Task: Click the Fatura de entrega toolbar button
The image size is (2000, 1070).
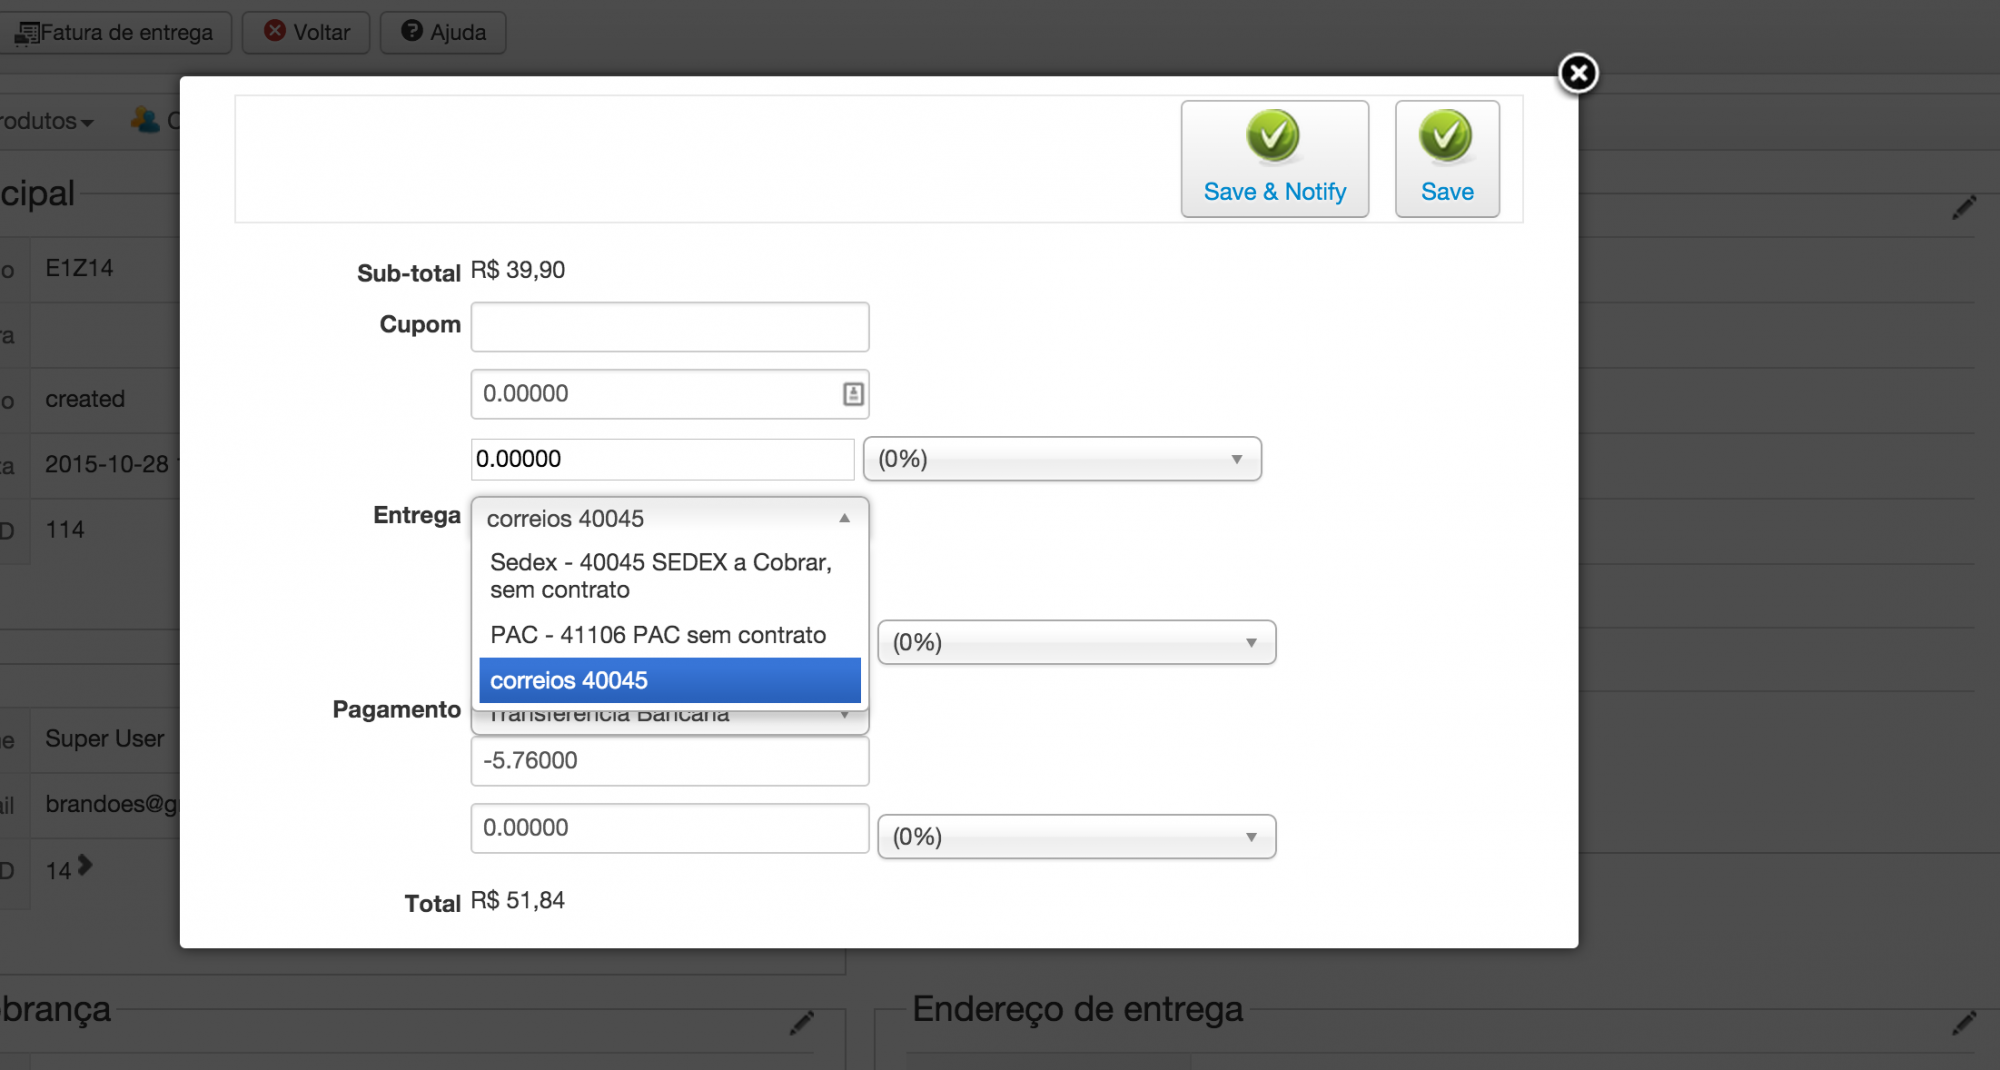Action: 116,32
